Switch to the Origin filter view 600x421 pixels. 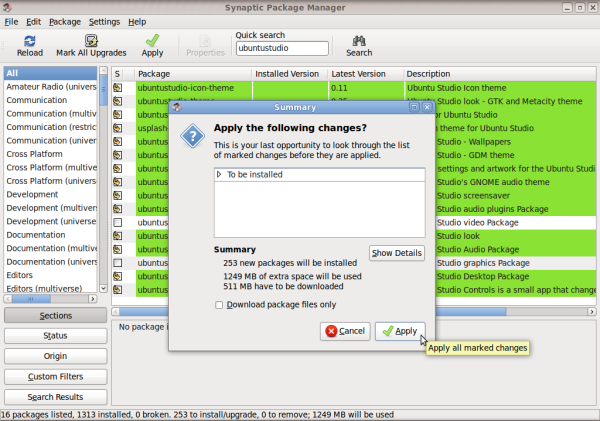click(x=55, y=356)
